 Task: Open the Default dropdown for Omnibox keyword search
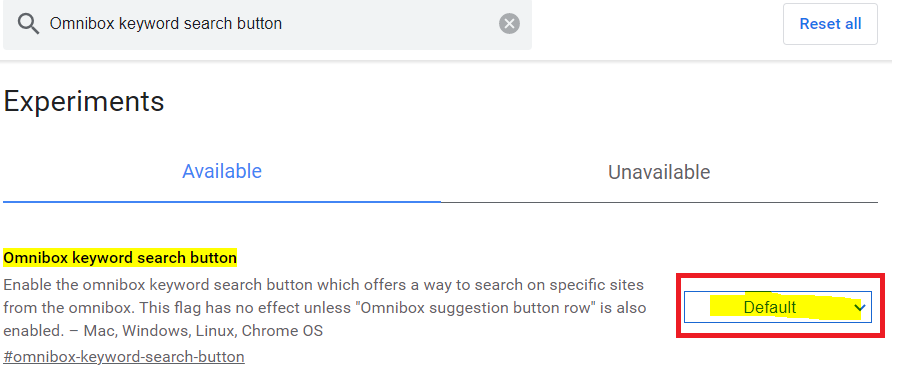pyautogui.click(x=778, y=307)
